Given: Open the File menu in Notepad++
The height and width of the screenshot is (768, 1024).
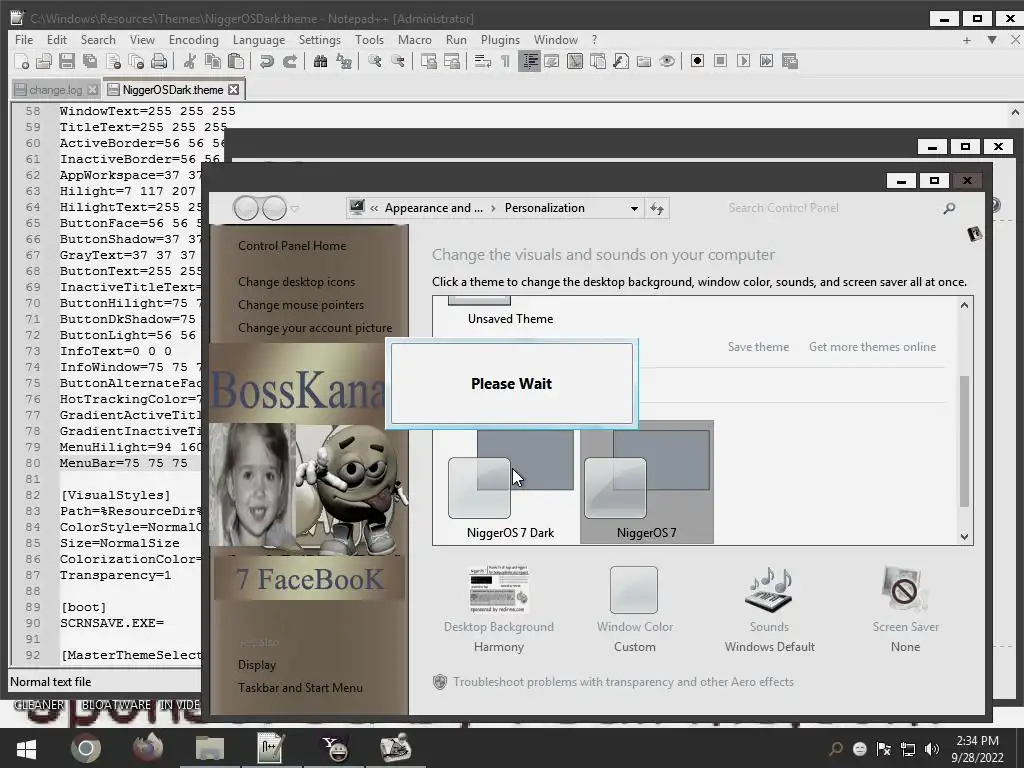Looking at the screenshot, I should (24, 40).
